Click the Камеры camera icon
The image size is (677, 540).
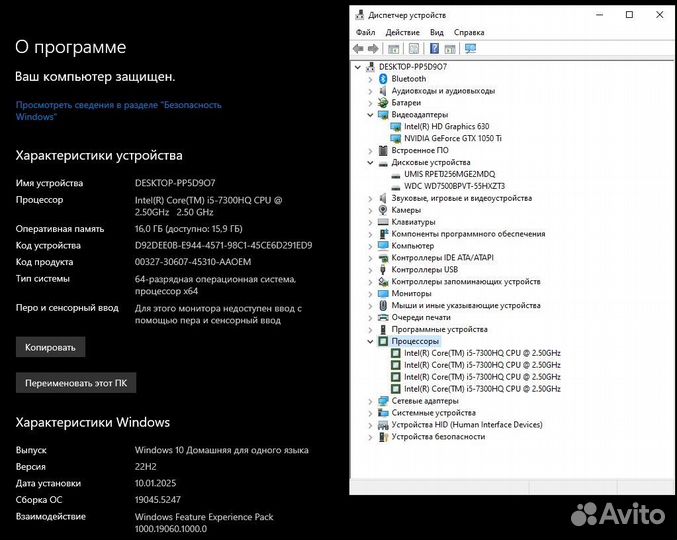[383, 210]
